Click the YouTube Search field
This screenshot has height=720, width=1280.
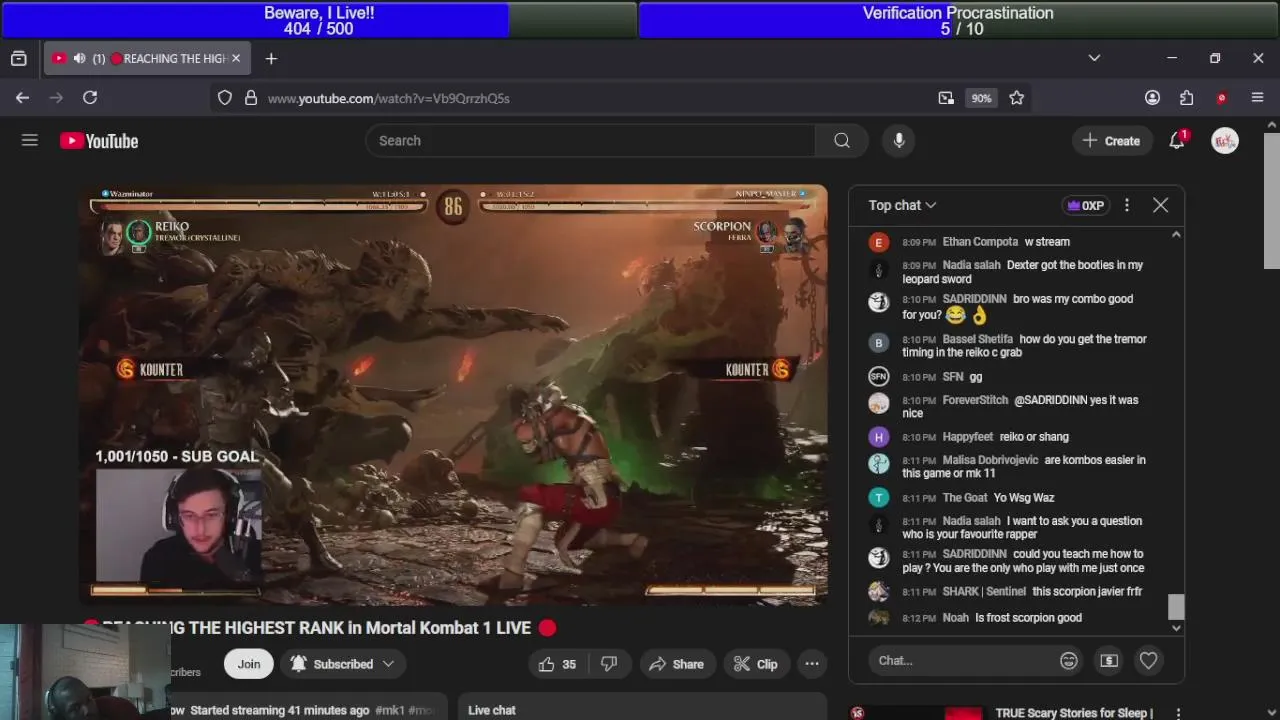[590, 141]
